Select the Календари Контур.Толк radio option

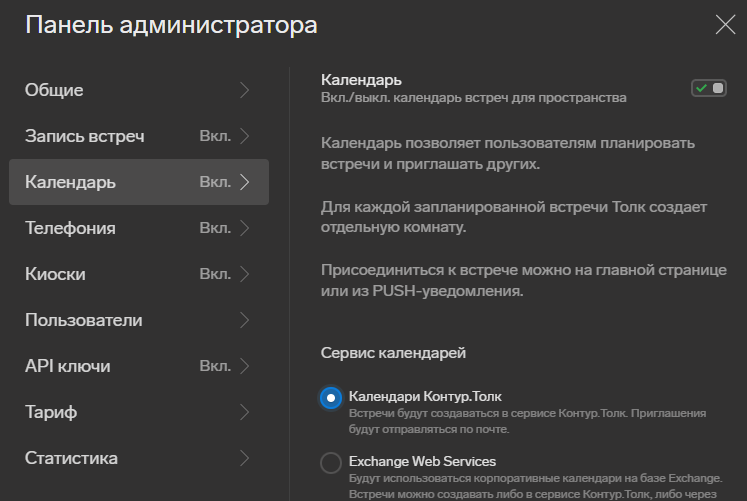331,398
